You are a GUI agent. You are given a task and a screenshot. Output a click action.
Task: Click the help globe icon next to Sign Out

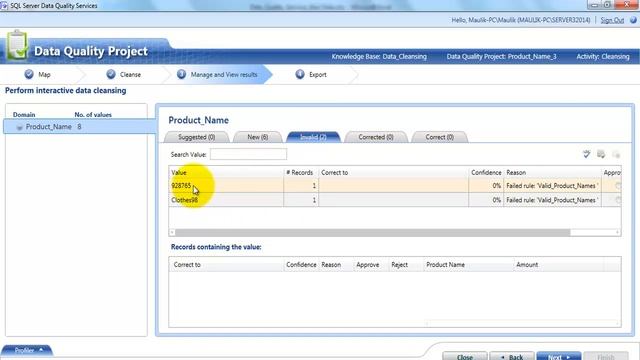pos(633,20)
